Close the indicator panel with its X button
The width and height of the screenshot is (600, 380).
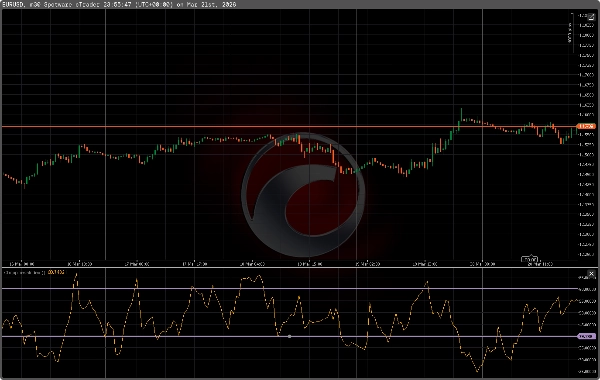(591, 273)
